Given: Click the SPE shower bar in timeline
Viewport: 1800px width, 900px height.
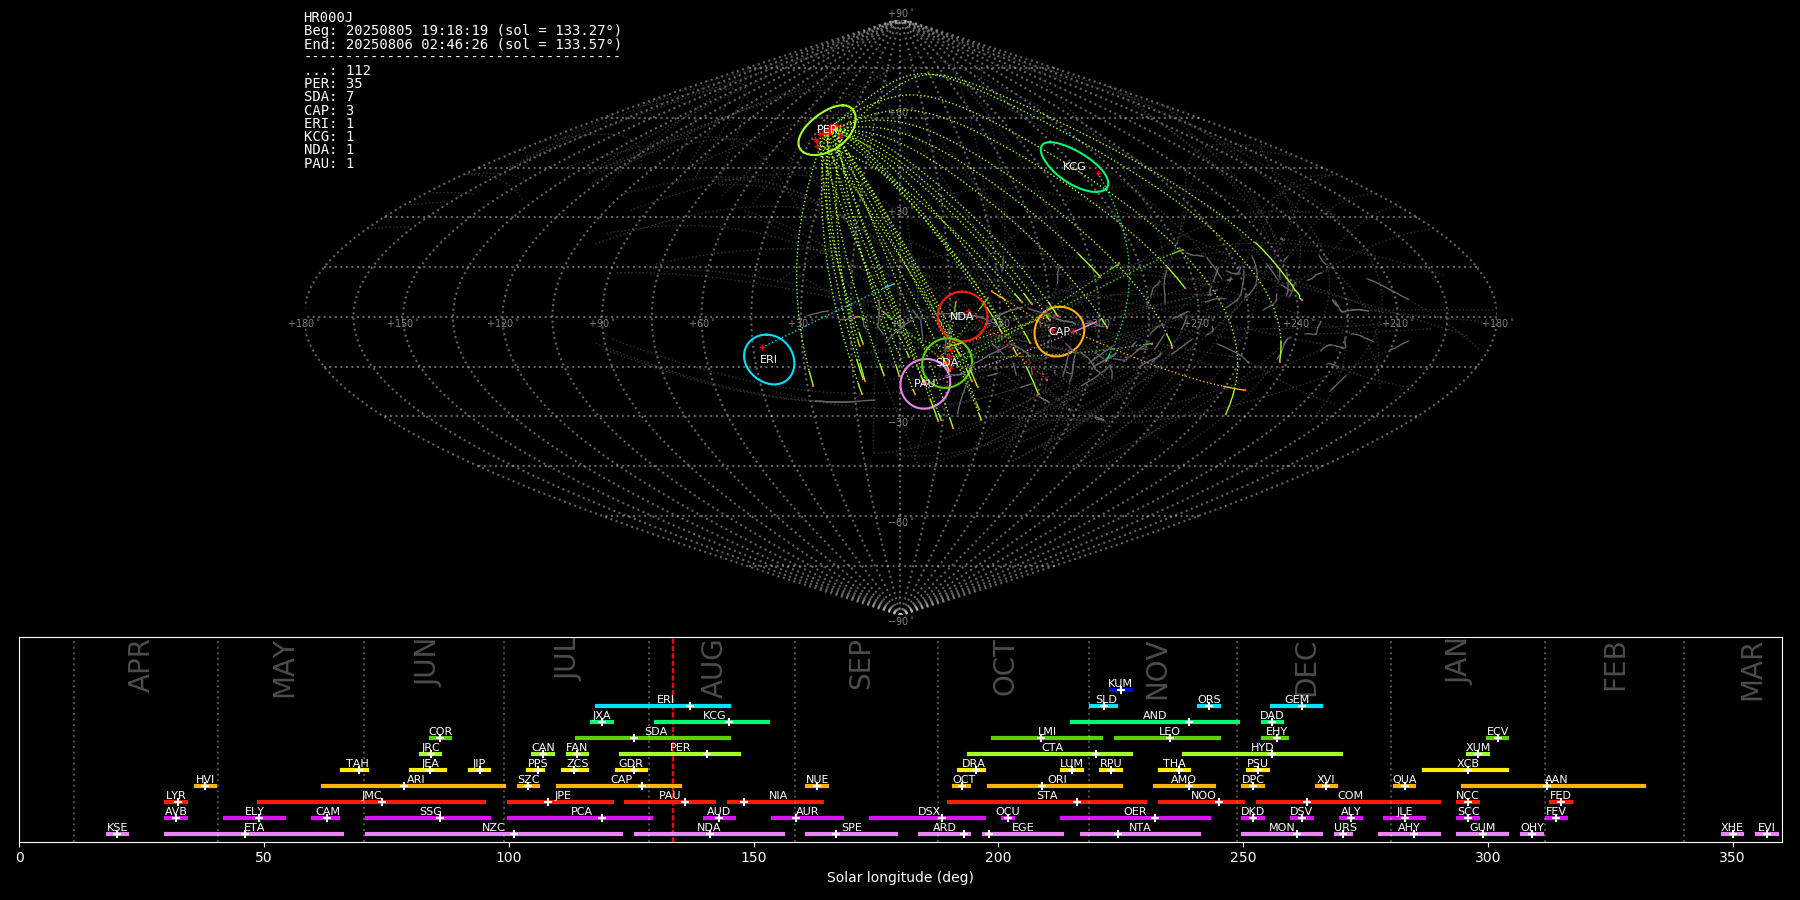Looking at the screenshot, I should click(x=852, y=834).
